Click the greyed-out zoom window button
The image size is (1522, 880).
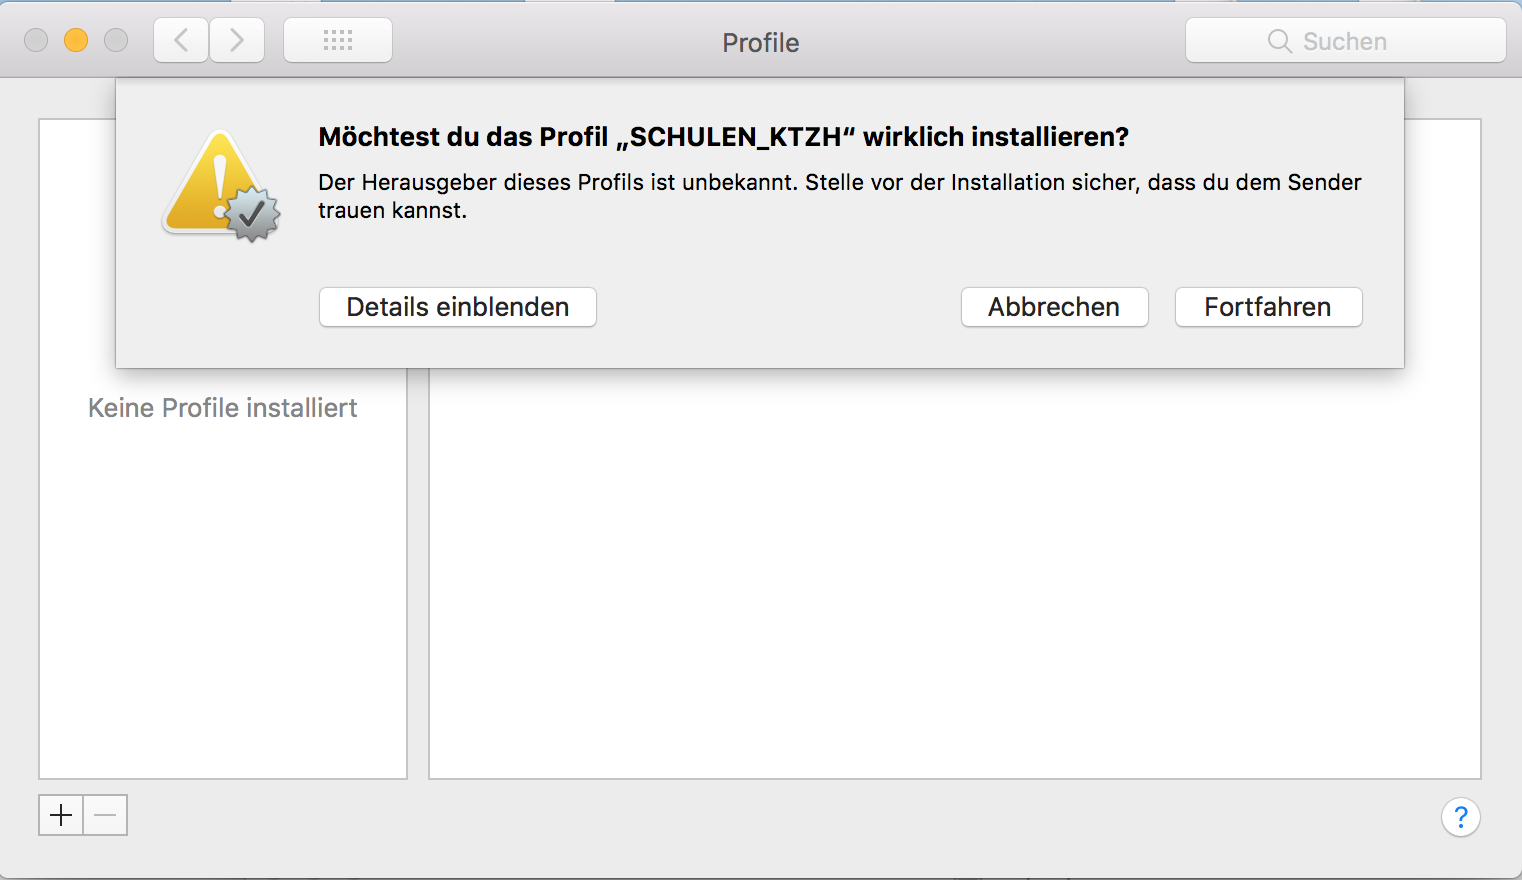coord(116,40)
